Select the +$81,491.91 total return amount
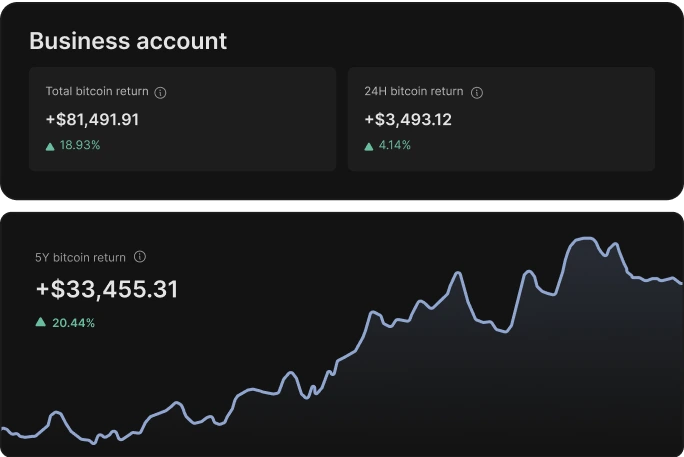This screenshot has width=684, height=457. (92, 119)
